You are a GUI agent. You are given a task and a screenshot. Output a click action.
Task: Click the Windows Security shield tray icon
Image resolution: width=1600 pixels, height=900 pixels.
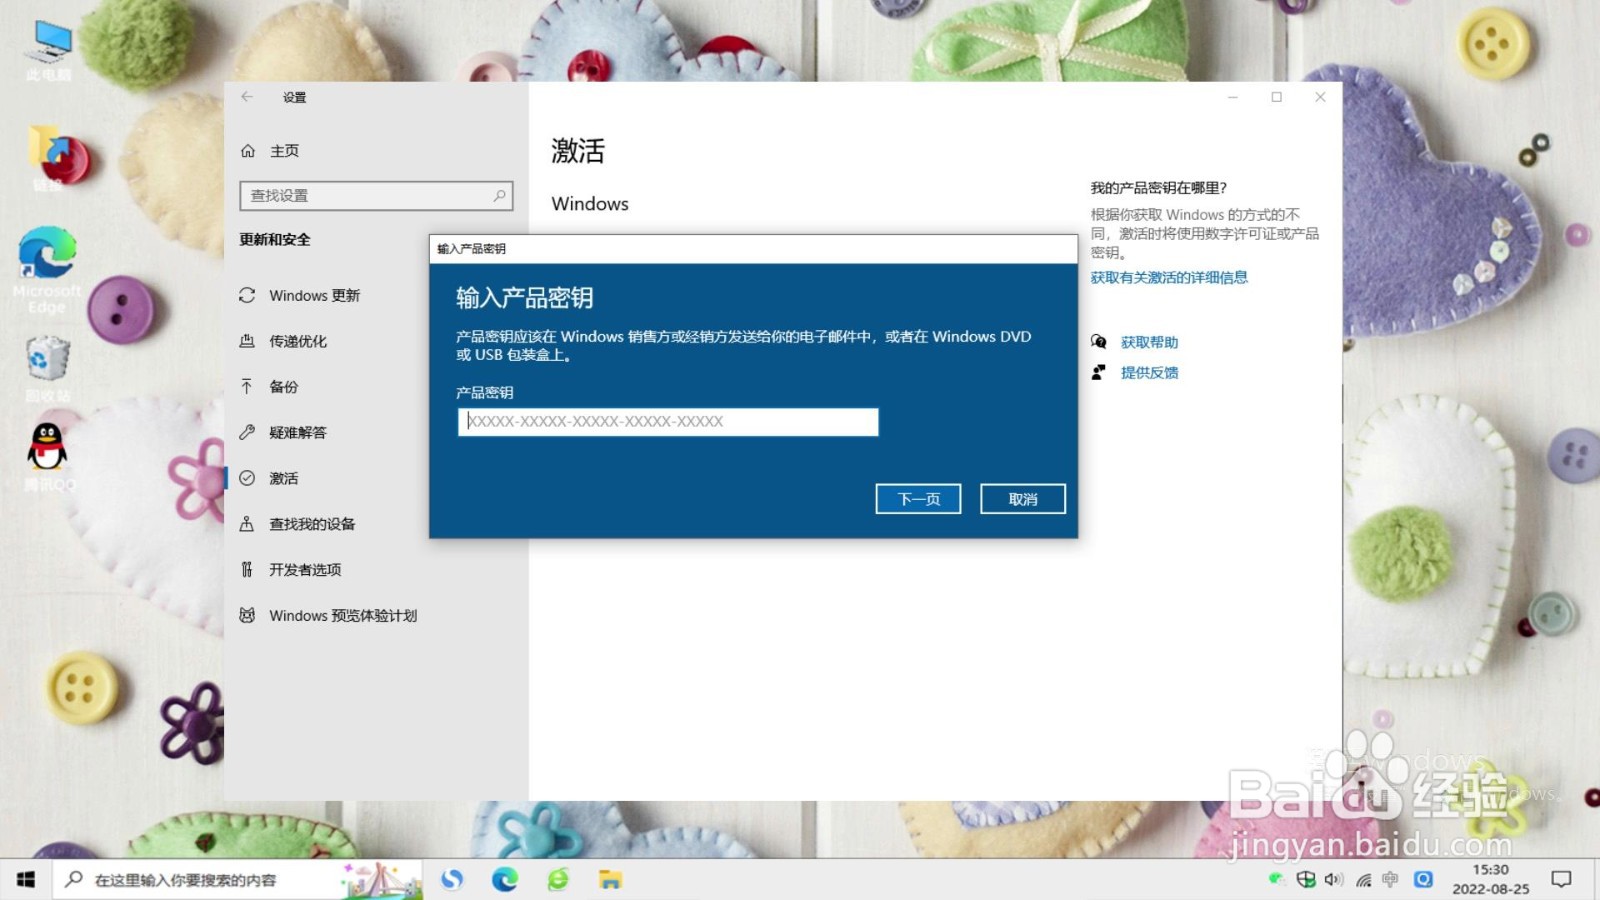pos(1306,880)
